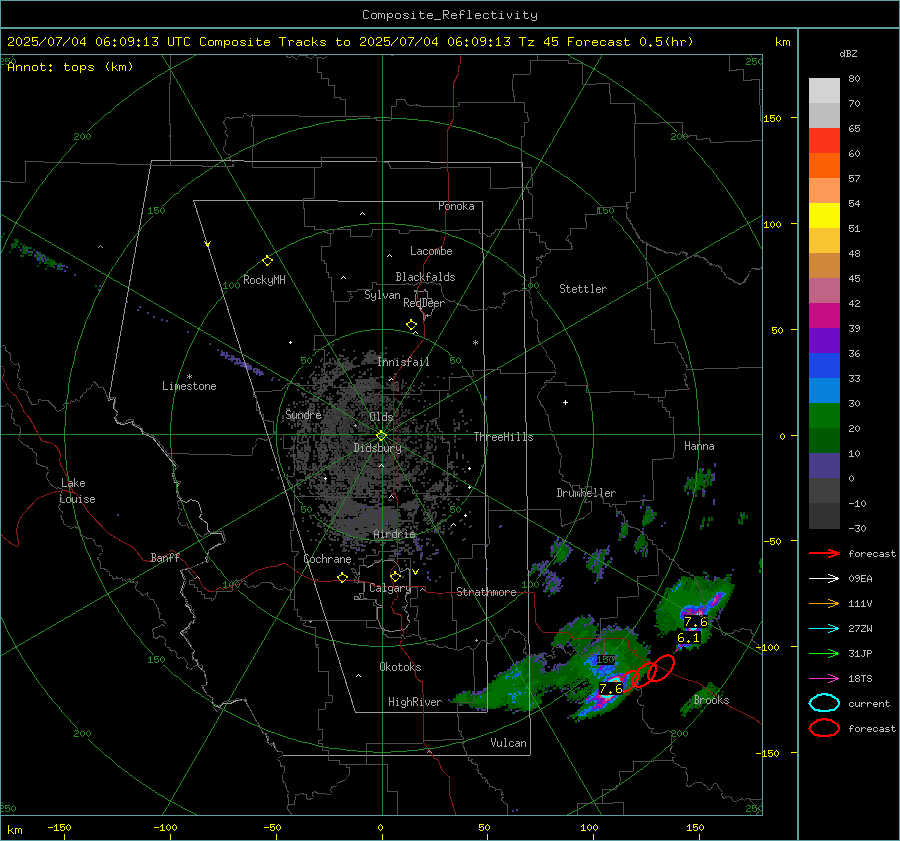Click the Strathmore city label
This screenshot has height=841, width=900.
click(x=486, y=592)
